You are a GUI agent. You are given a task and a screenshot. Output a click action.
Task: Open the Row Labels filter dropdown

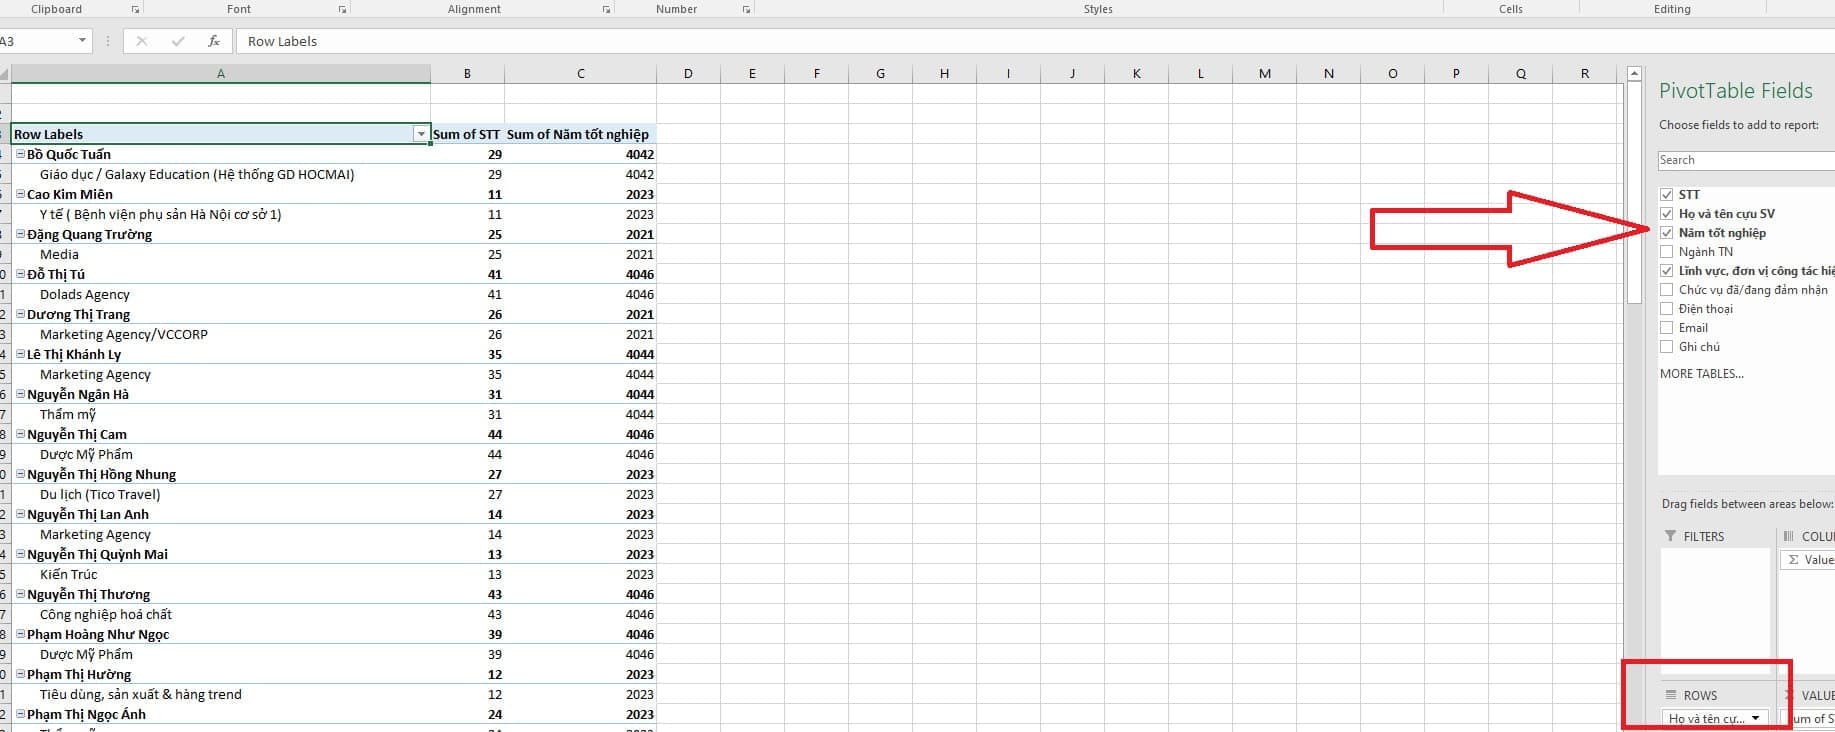pos(421,134)
